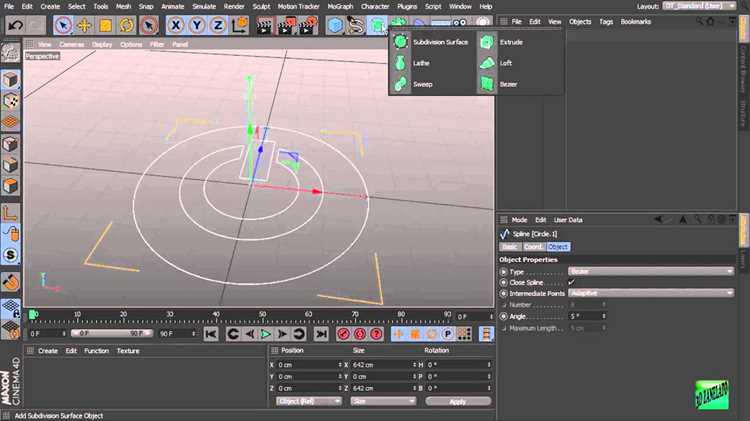Screen dimensions: 750x421
Task: Switch to Texture mode
Action: pyautogui.click(x=10, y=101)
